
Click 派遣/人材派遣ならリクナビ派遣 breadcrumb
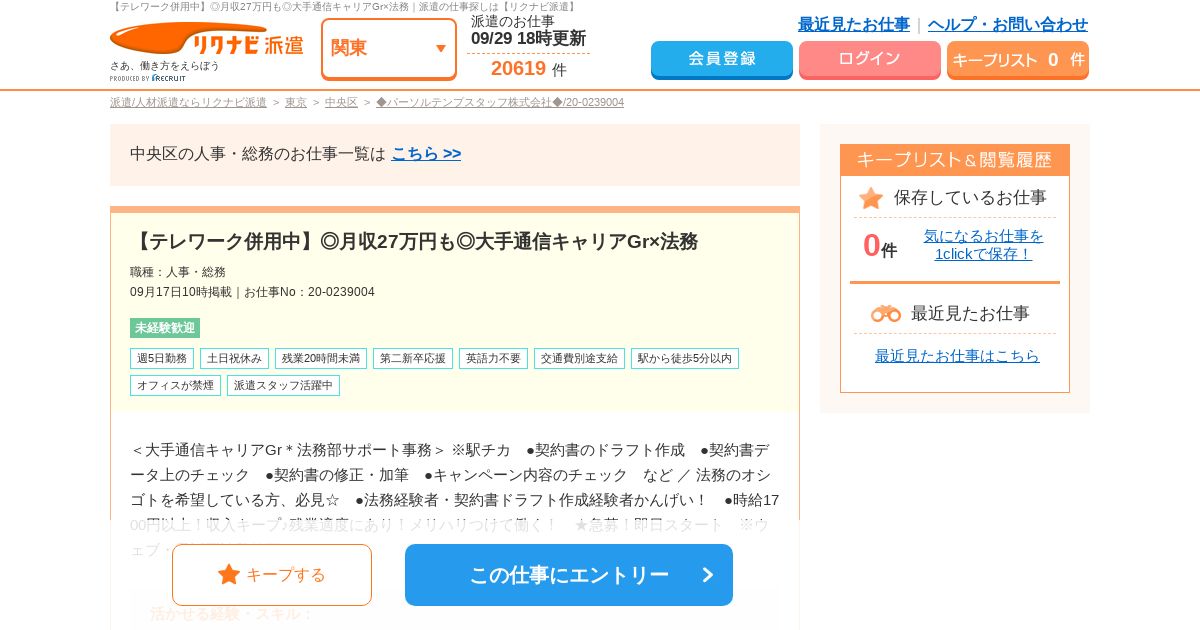point(188,102)
